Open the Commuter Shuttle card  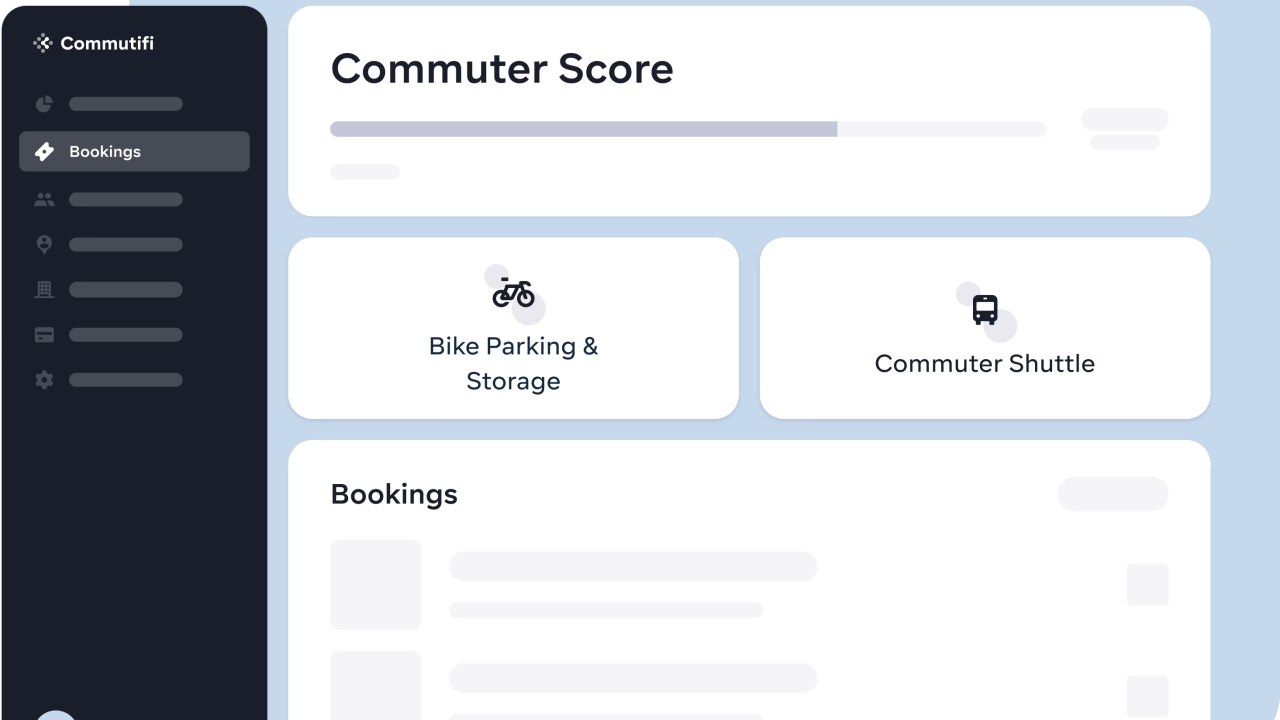pos(985,328)
